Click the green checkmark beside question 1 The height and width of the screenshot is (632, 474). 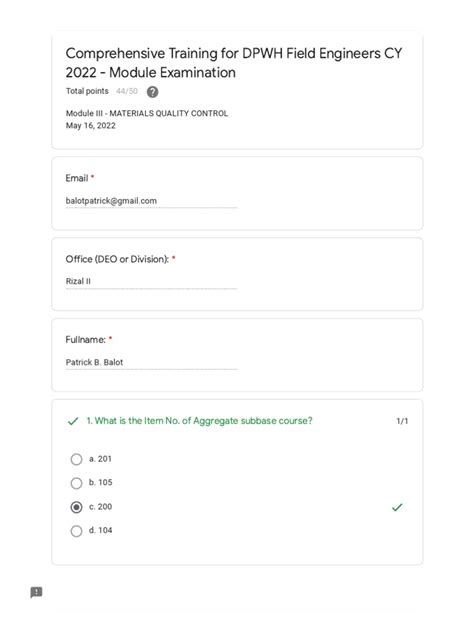[x=73, y=421]
